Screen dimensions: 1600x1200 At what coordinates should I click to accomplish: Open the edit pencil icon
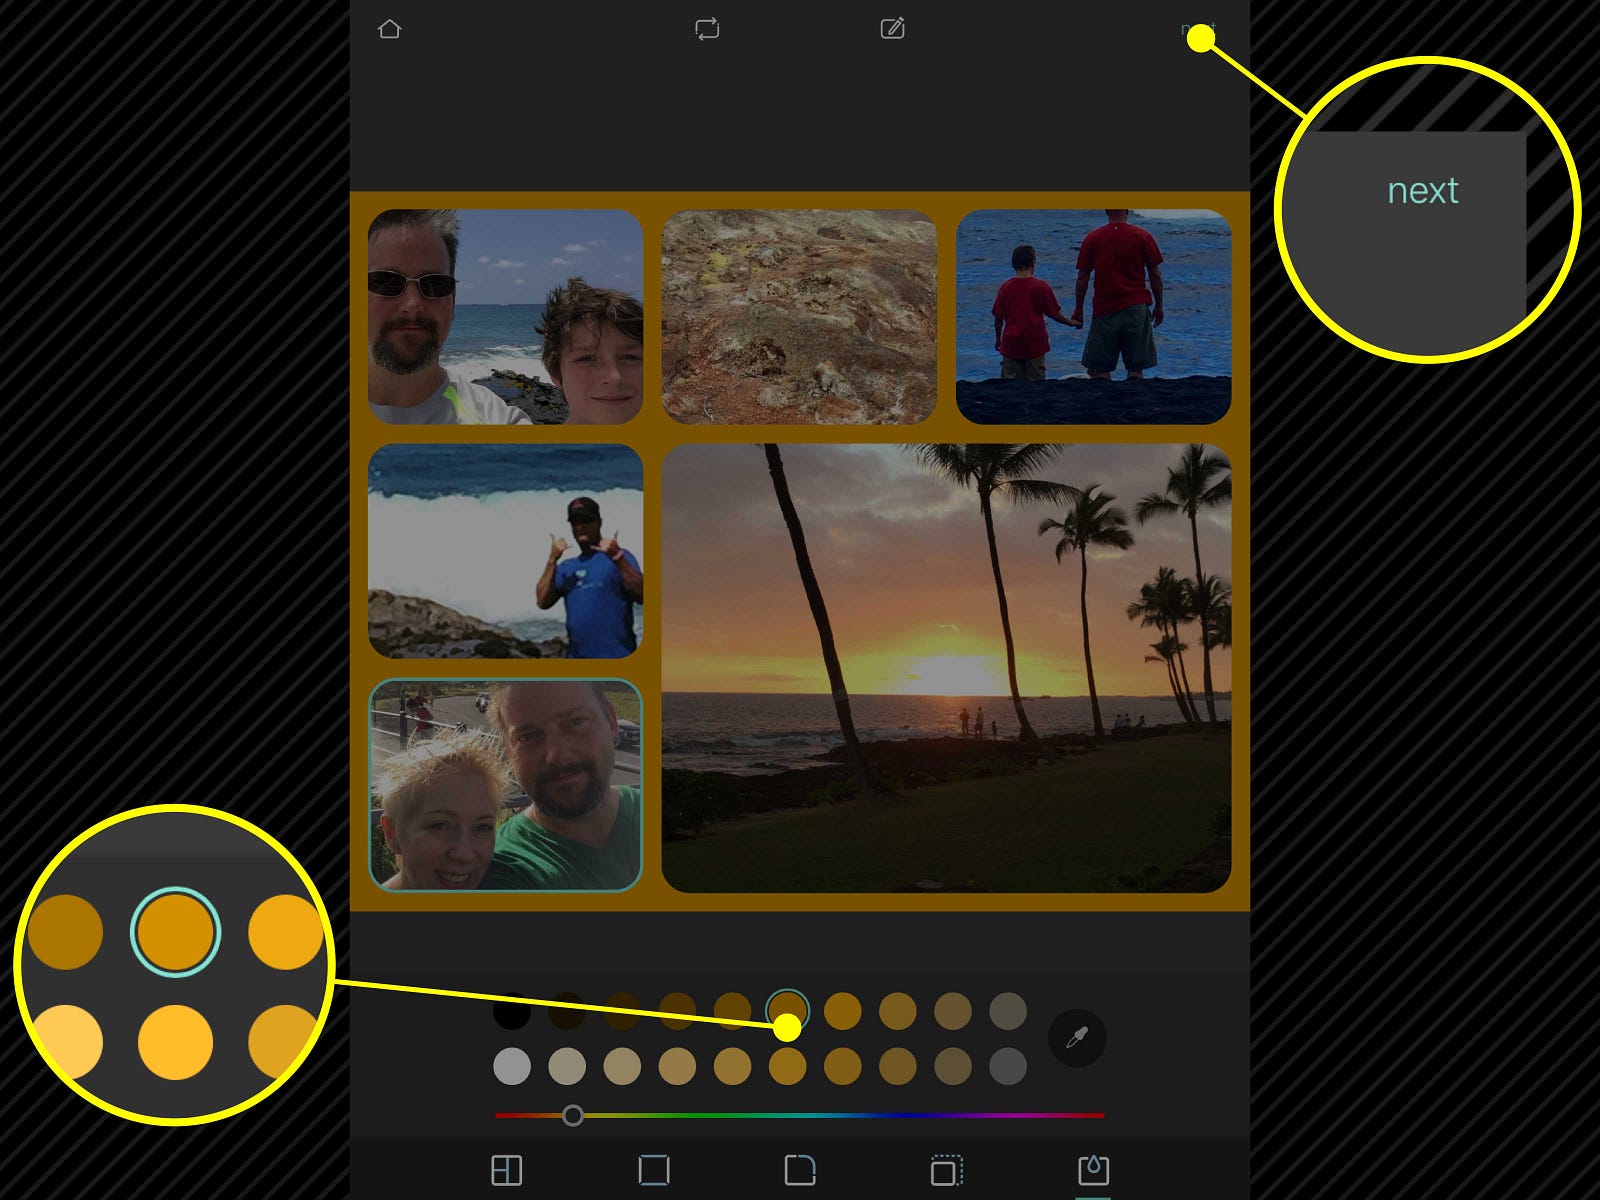[x=892, y=29]
